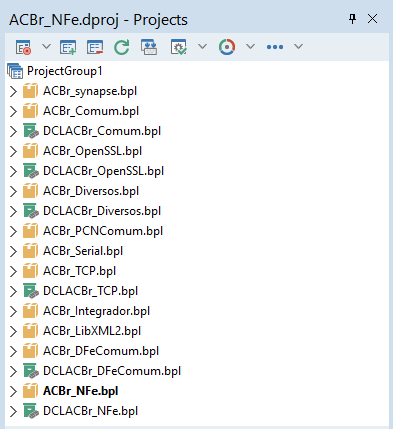
Task: Expand ACBr_OpenSSL.bpl node
Action: pos(13,151)
